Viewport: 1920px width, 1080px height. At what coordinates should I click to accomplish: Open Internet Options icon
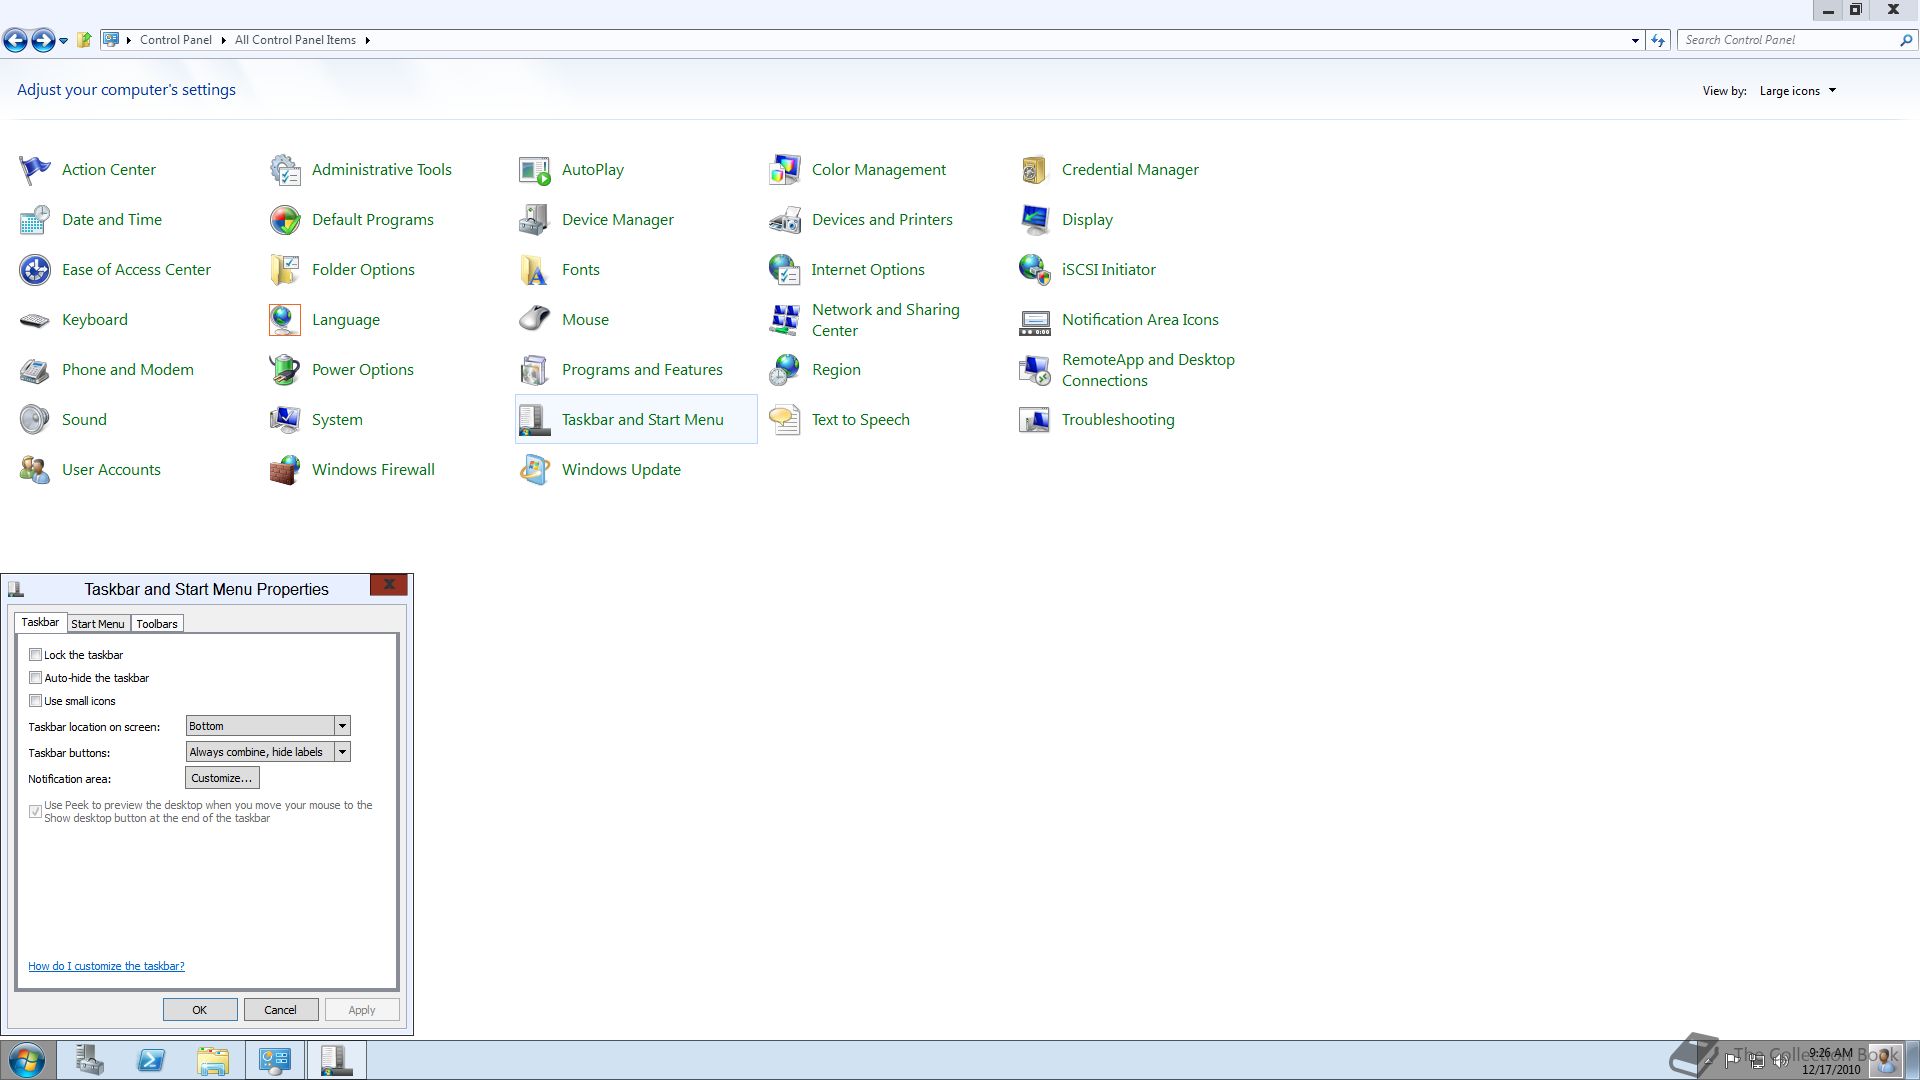(x=785, y=270)
